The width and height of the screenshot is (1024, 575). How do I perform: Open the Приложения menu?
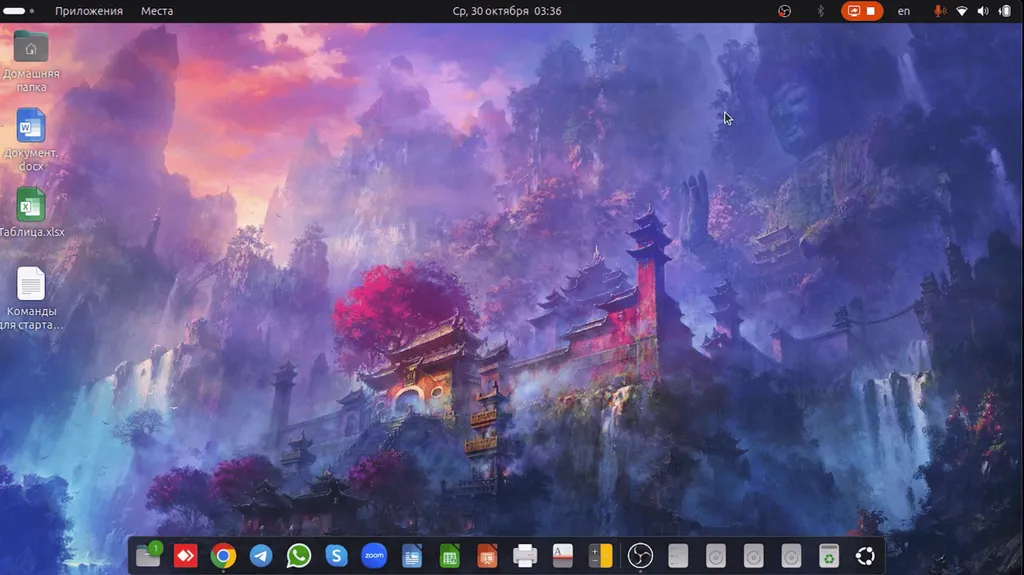click(x=89, y=11)
